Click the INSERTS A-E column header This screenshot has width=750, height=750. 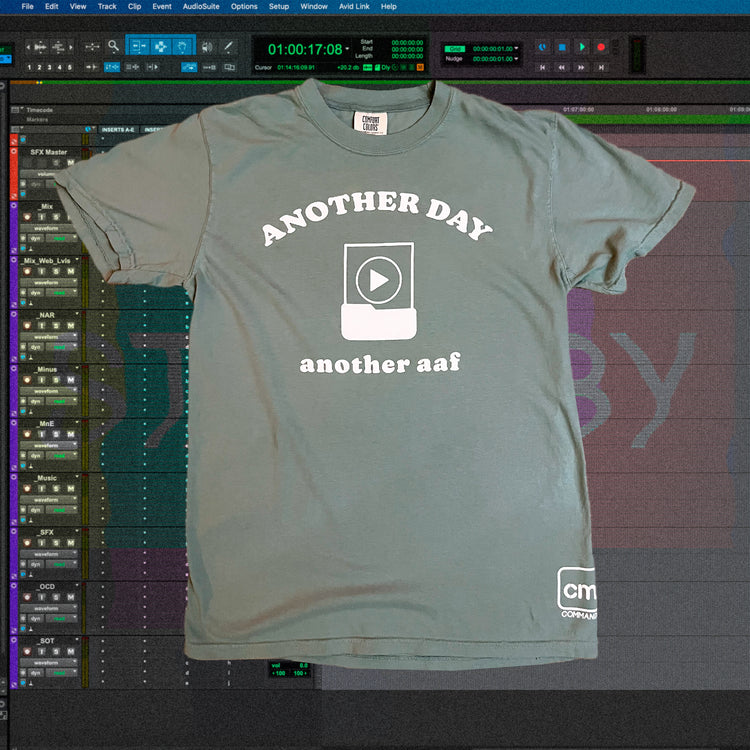118,130
